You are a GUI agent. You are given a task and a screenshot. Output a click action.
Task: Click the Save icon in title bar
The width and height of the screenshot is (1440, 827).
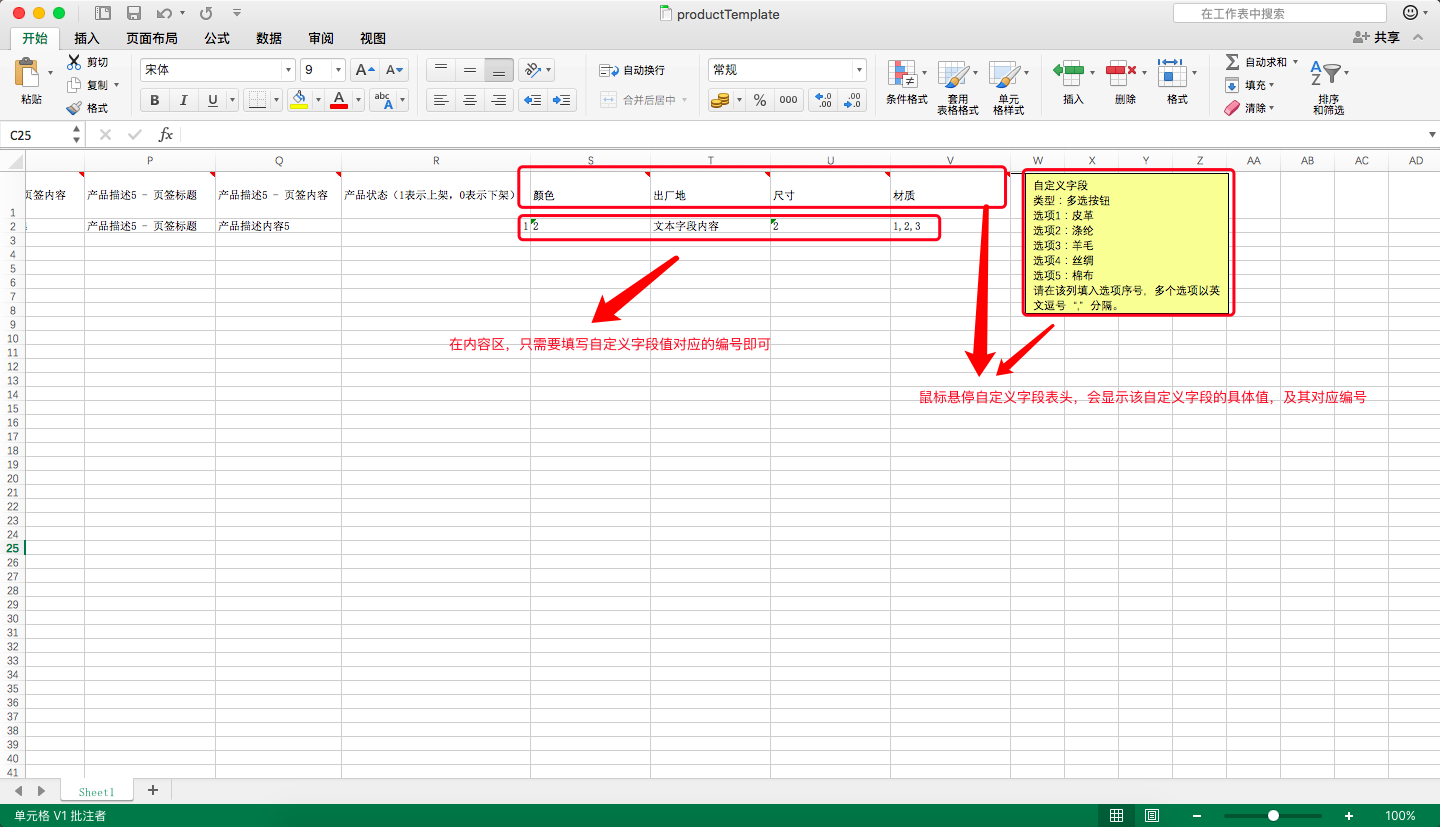pyautogui.click(x=134, y=13)
